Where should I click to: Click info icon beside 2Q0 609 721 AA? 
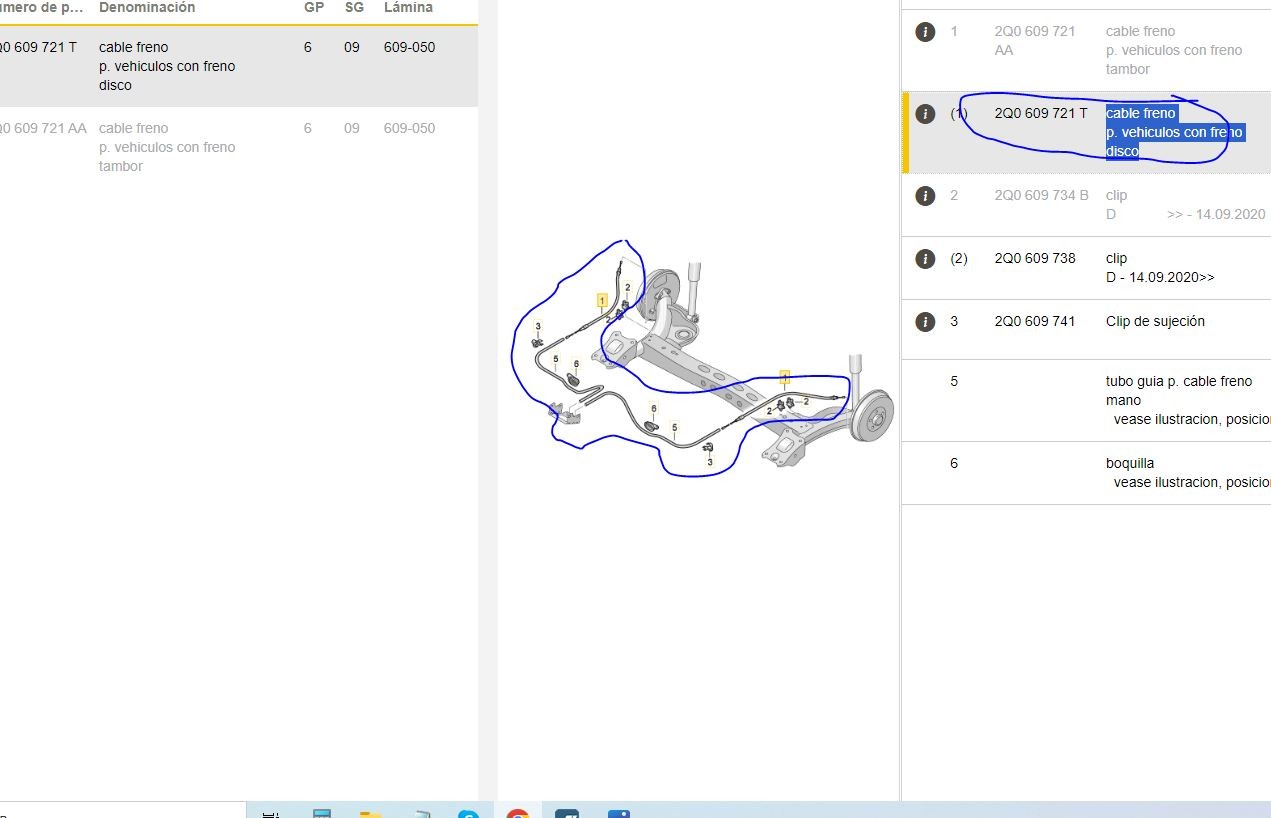point(925,32)
